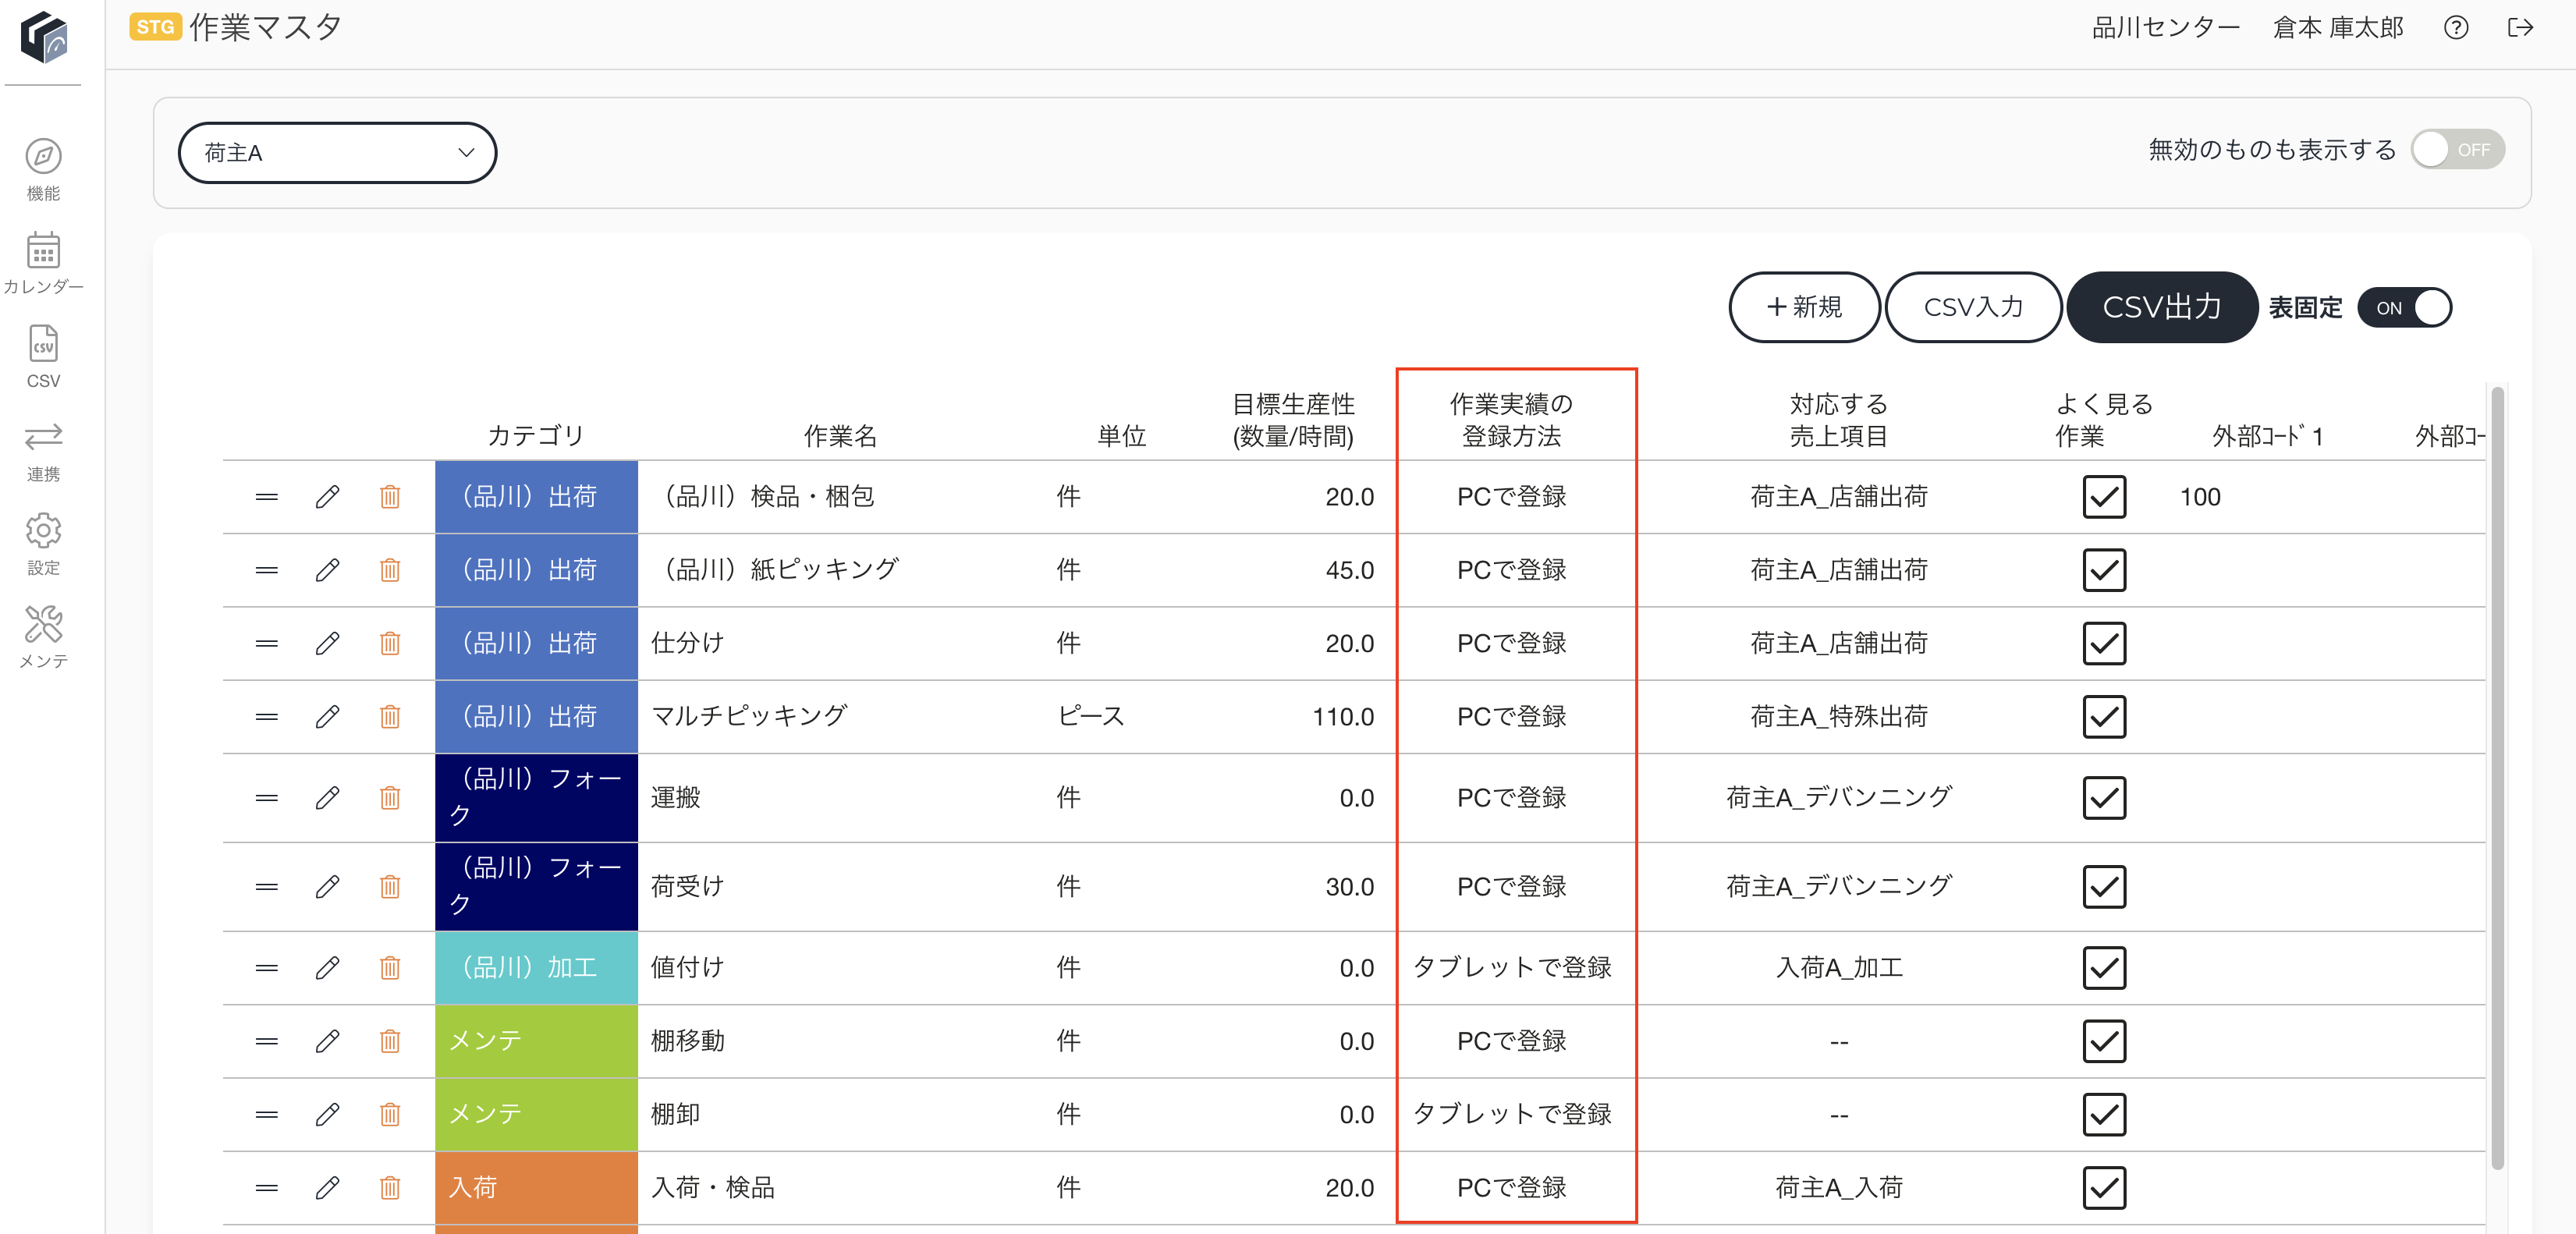This screenshot has width=2576, height=1234.
Task: Toggle 無効のものも表示する switch
Action: point(2457,149)
